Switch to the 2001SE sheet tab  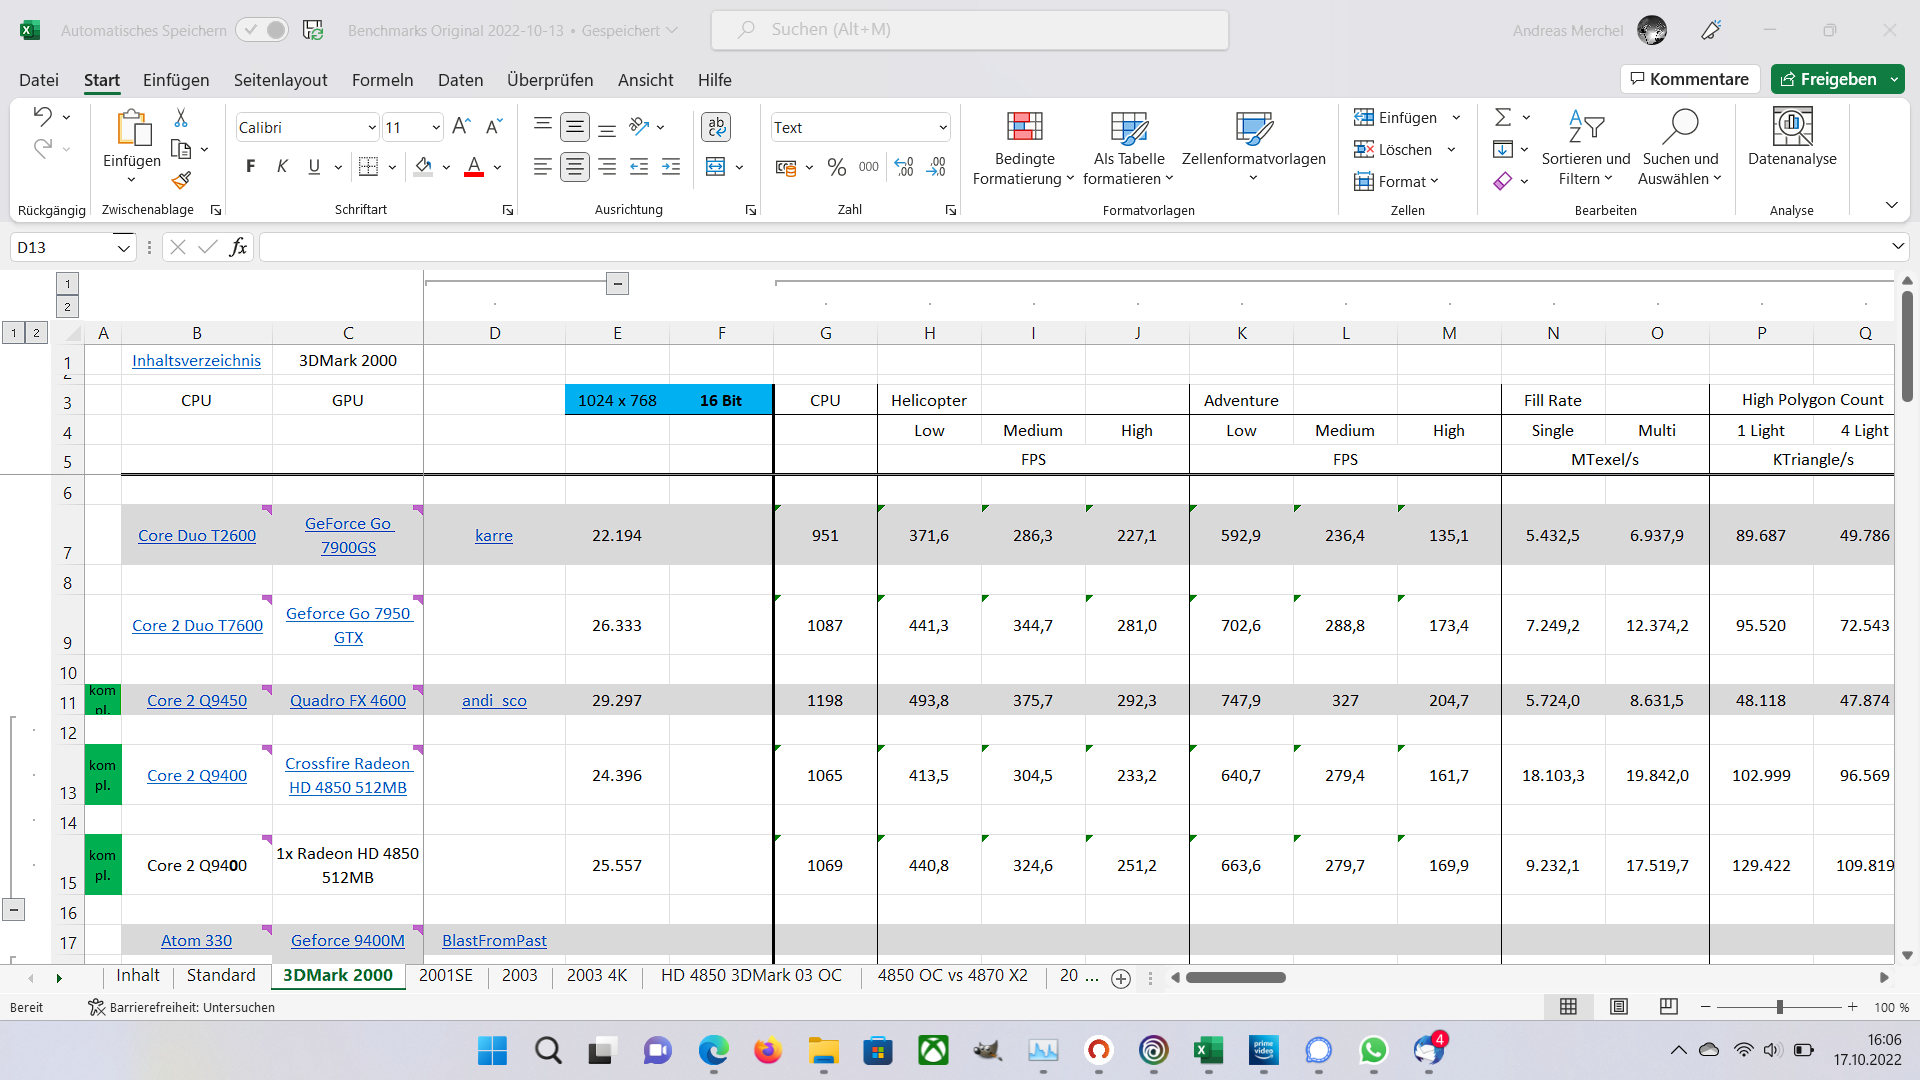click(445, 975)
